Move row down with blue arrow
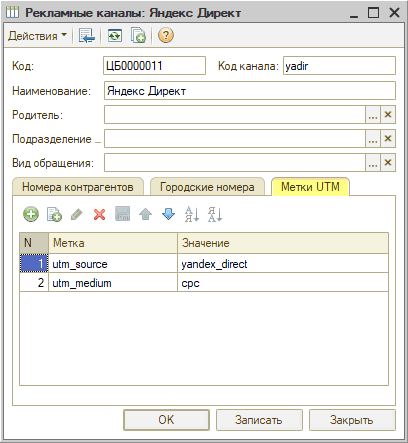The height and width of the screenshot is (443, 408). (168, 214)
